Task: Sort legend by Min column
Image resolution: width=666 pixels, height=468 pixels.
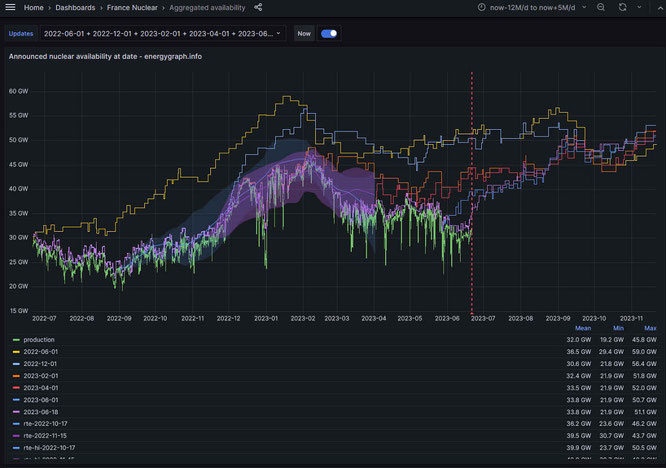Action: pos(618,328)
